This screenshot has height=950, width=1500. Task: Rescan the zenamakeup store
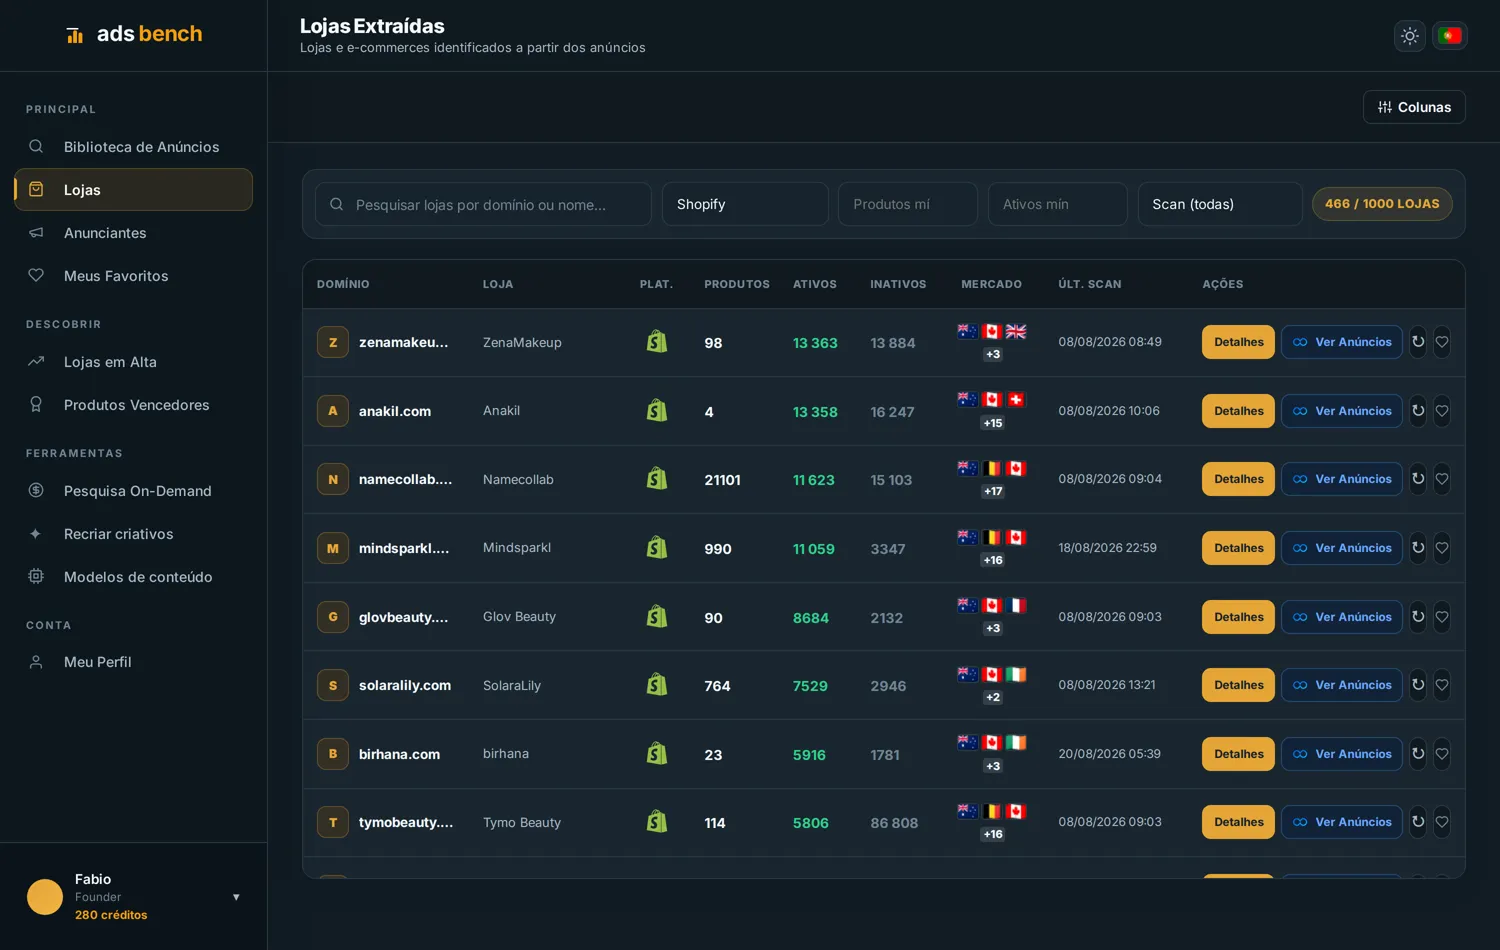tap(1418, 342)
